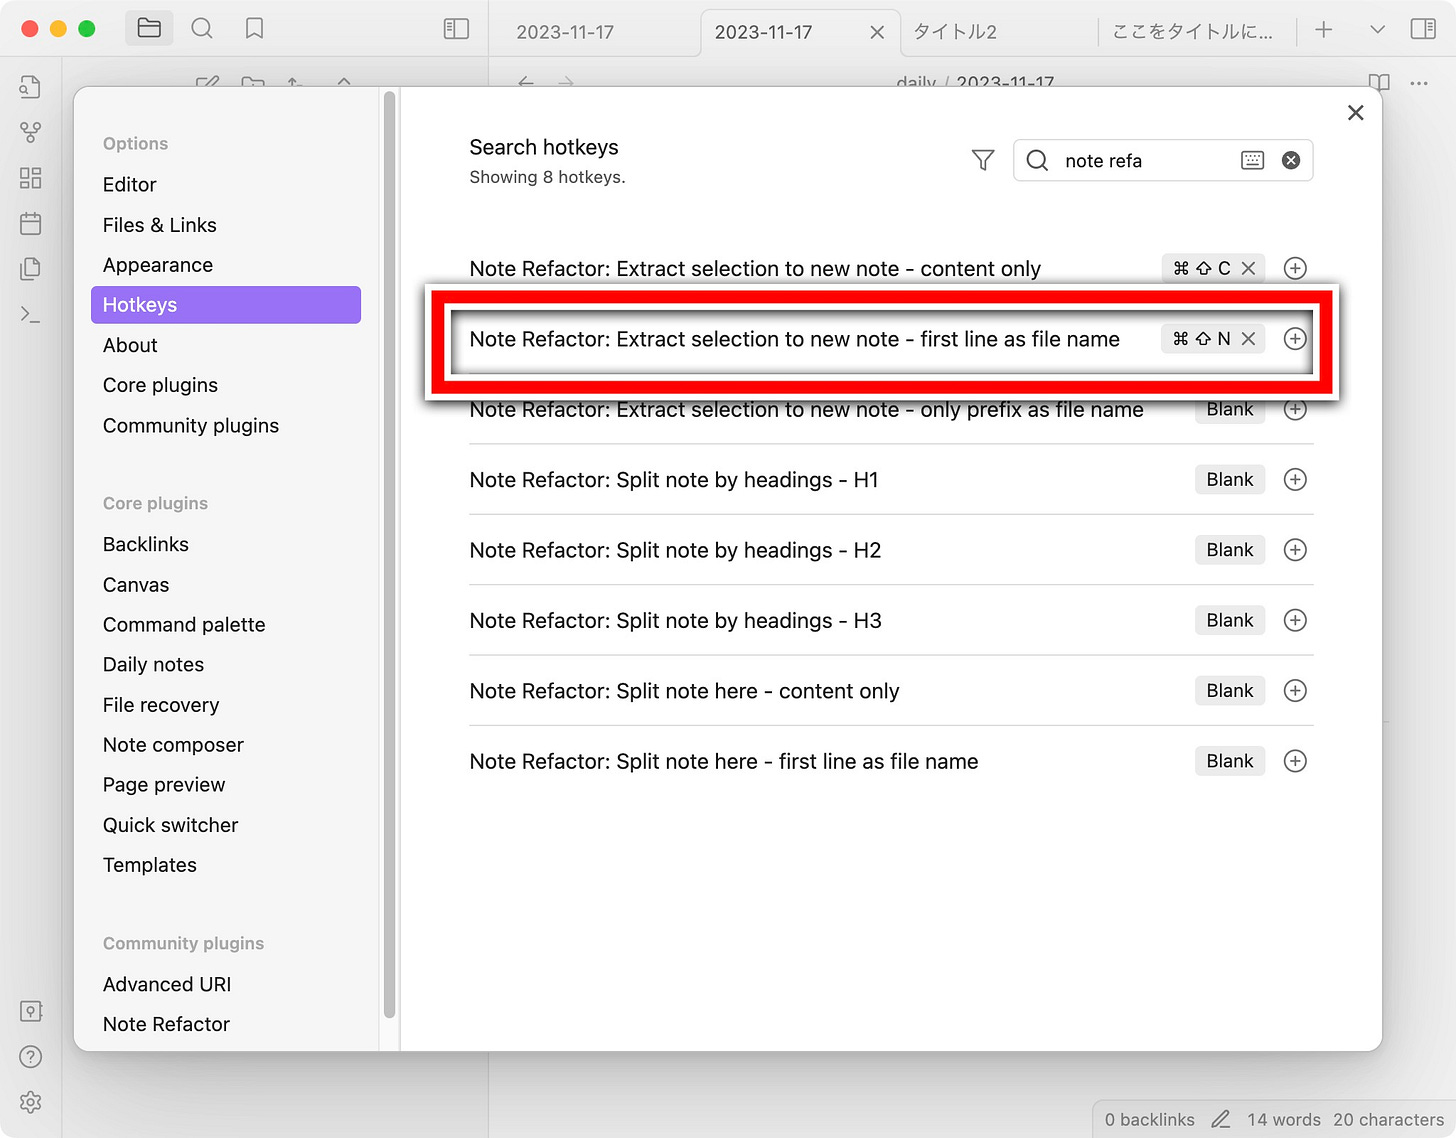Open the tab list chevron dropdown
This screenshot has width=1456, height=1138.
click(x=1377, y=30)
